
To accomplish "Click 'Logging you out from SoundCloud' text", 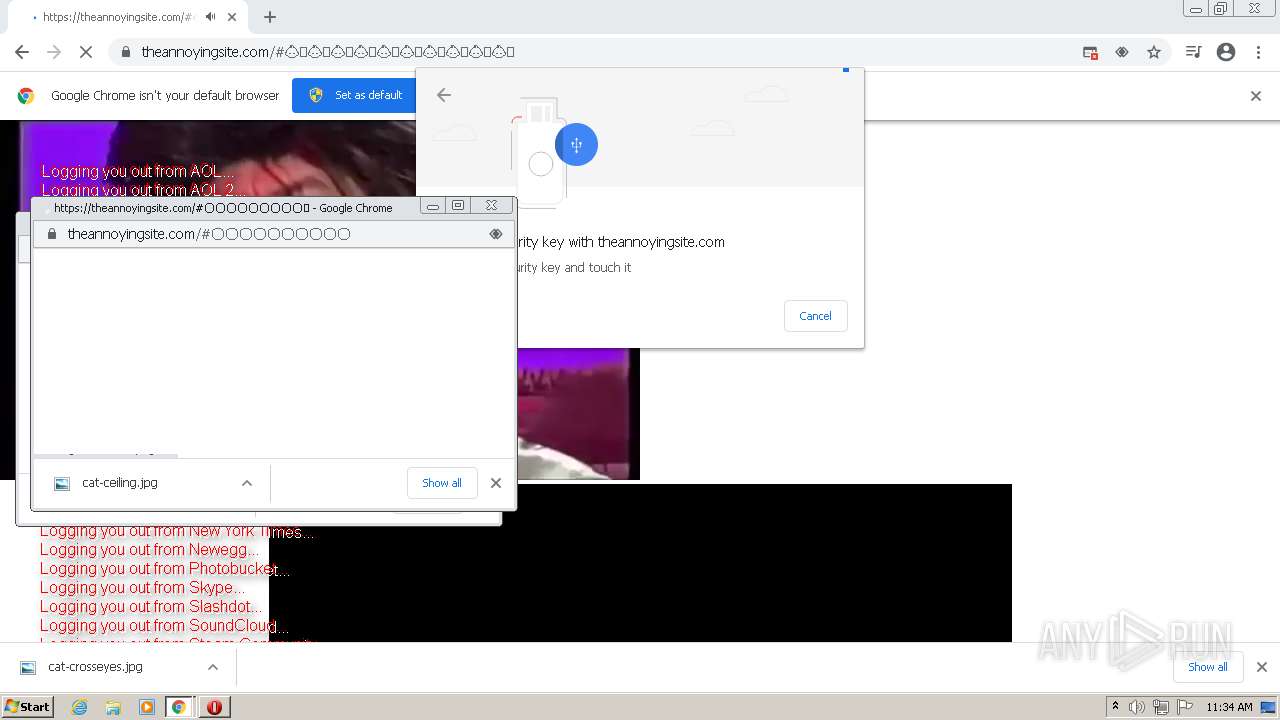I will pos(163,626).
